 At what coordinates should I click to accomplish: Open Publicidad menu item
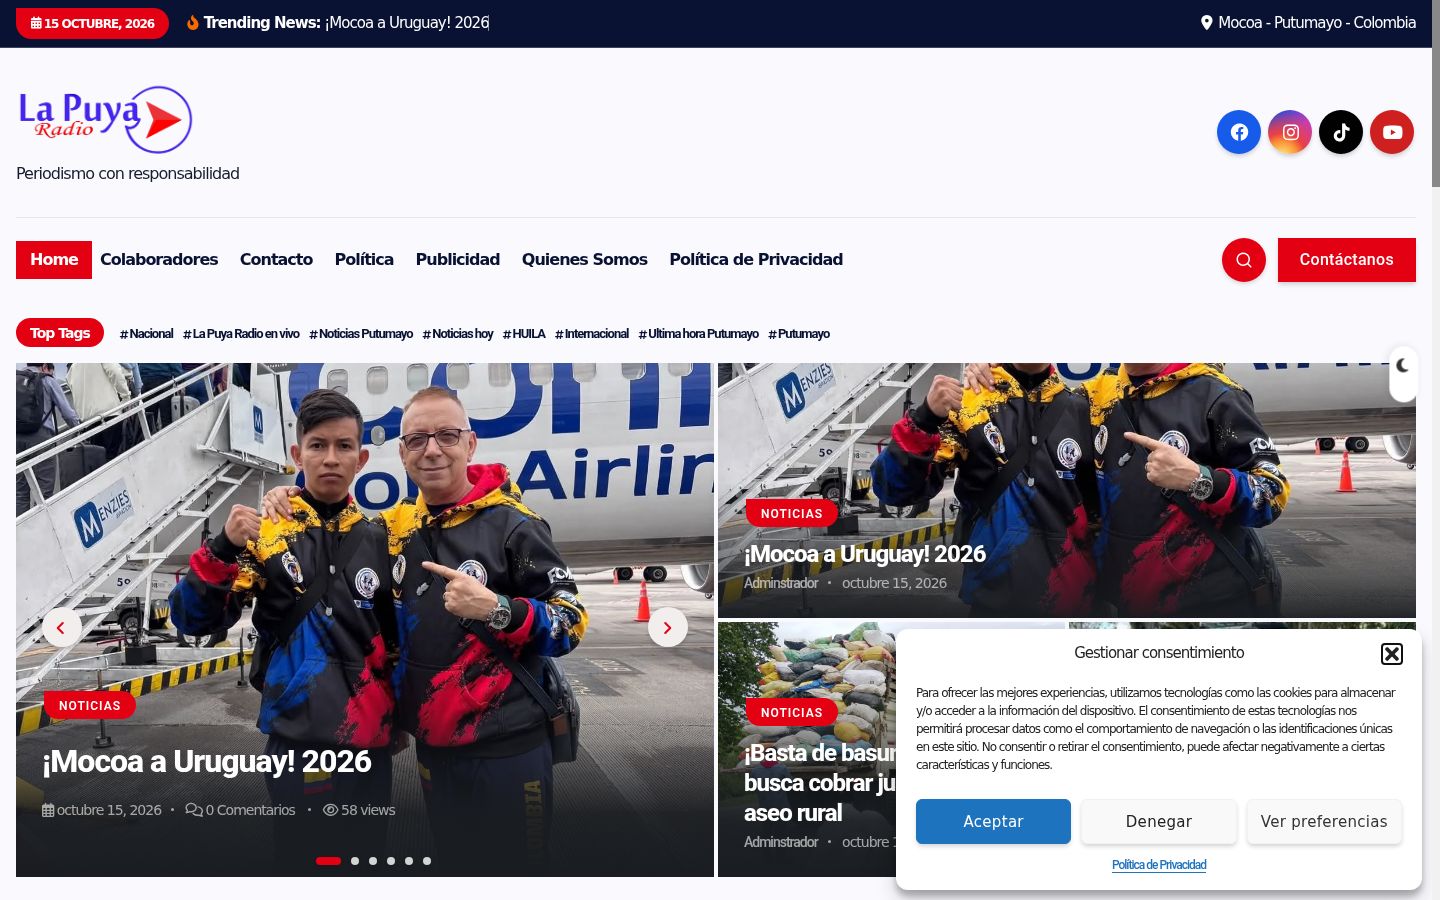point(458,260)
